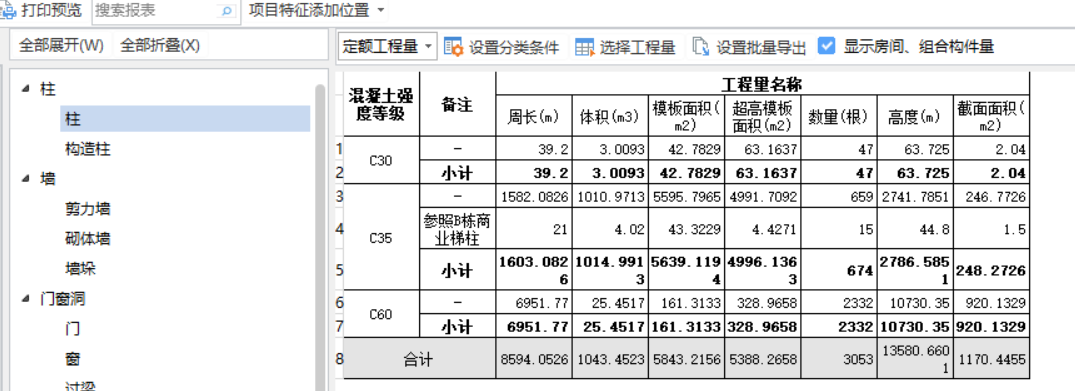Click cell value 246.7726
This screenshot has width=1075, height=391.
991,196
